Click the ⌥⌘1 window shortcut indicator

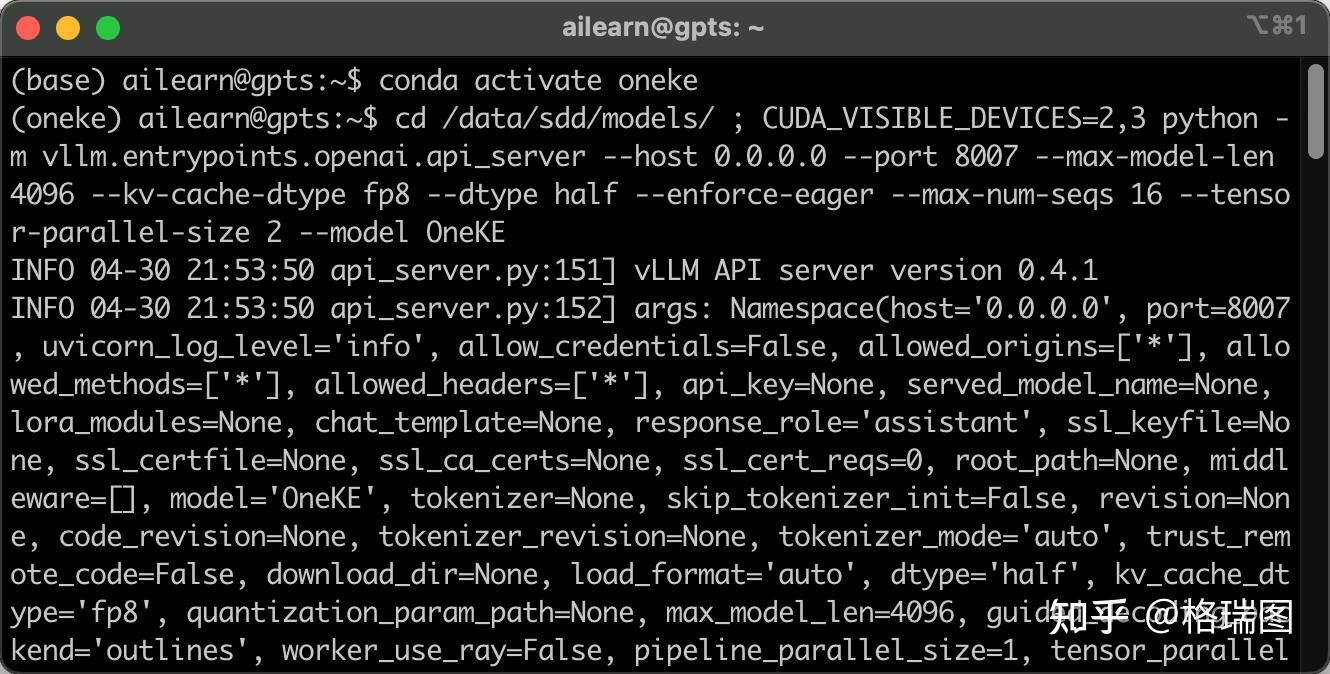(x=1276, y=26)
